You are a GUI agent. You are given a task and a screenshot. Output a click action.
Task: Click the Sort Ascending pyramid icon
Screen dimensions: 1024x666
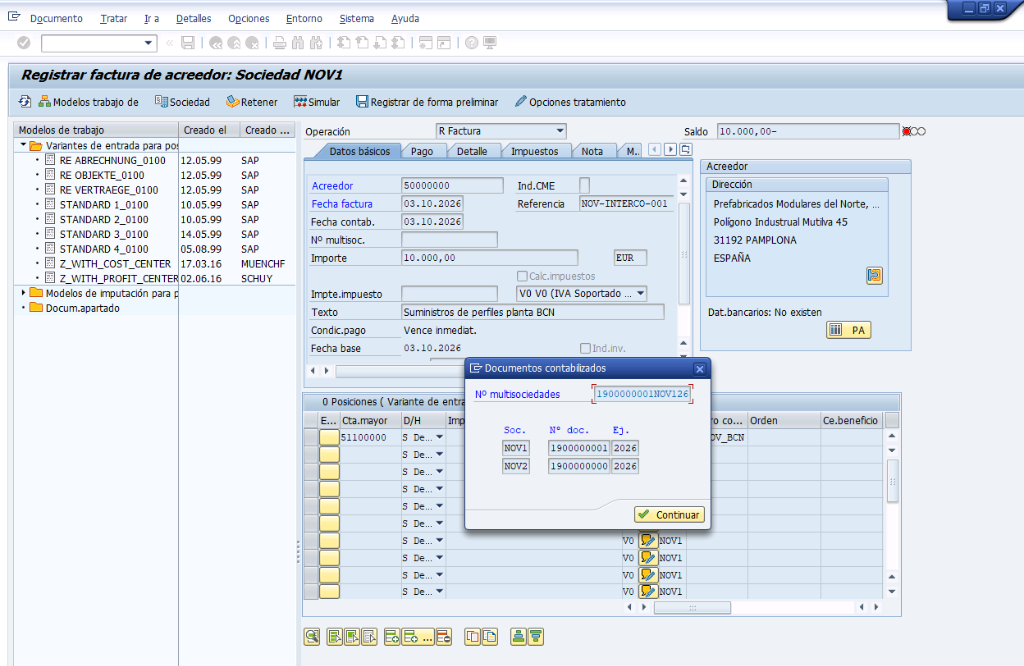coord(519,637)
